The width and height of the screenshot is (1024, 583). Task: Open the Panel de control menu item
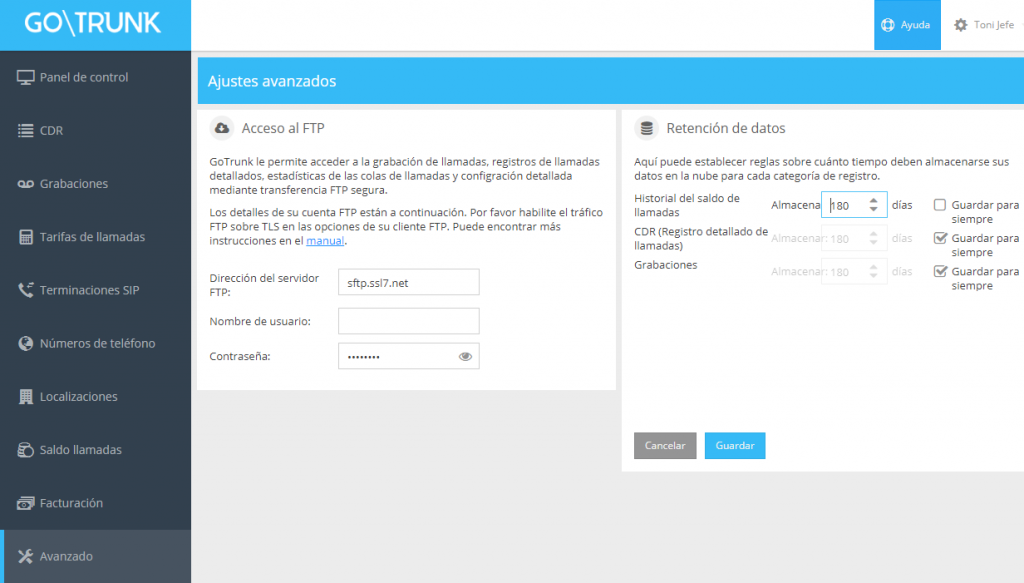(x=95, y=77)
